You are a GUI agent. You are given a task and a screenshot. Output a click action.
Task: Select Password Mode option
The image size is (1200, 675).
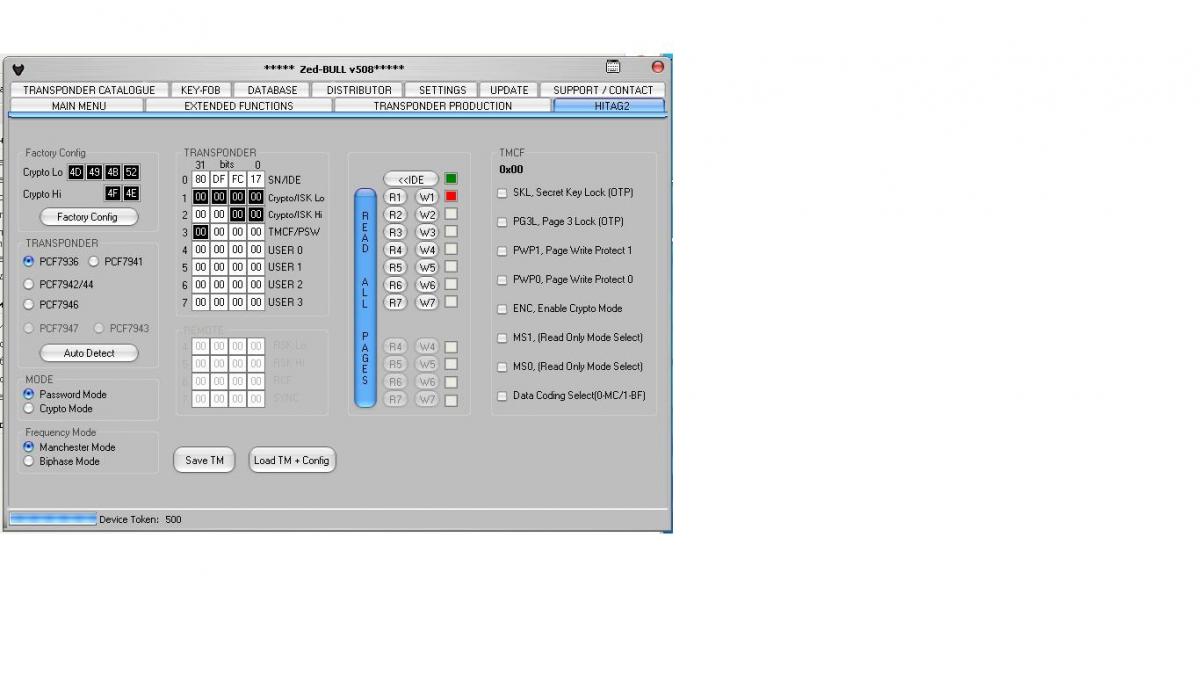[x=28, y=394]
